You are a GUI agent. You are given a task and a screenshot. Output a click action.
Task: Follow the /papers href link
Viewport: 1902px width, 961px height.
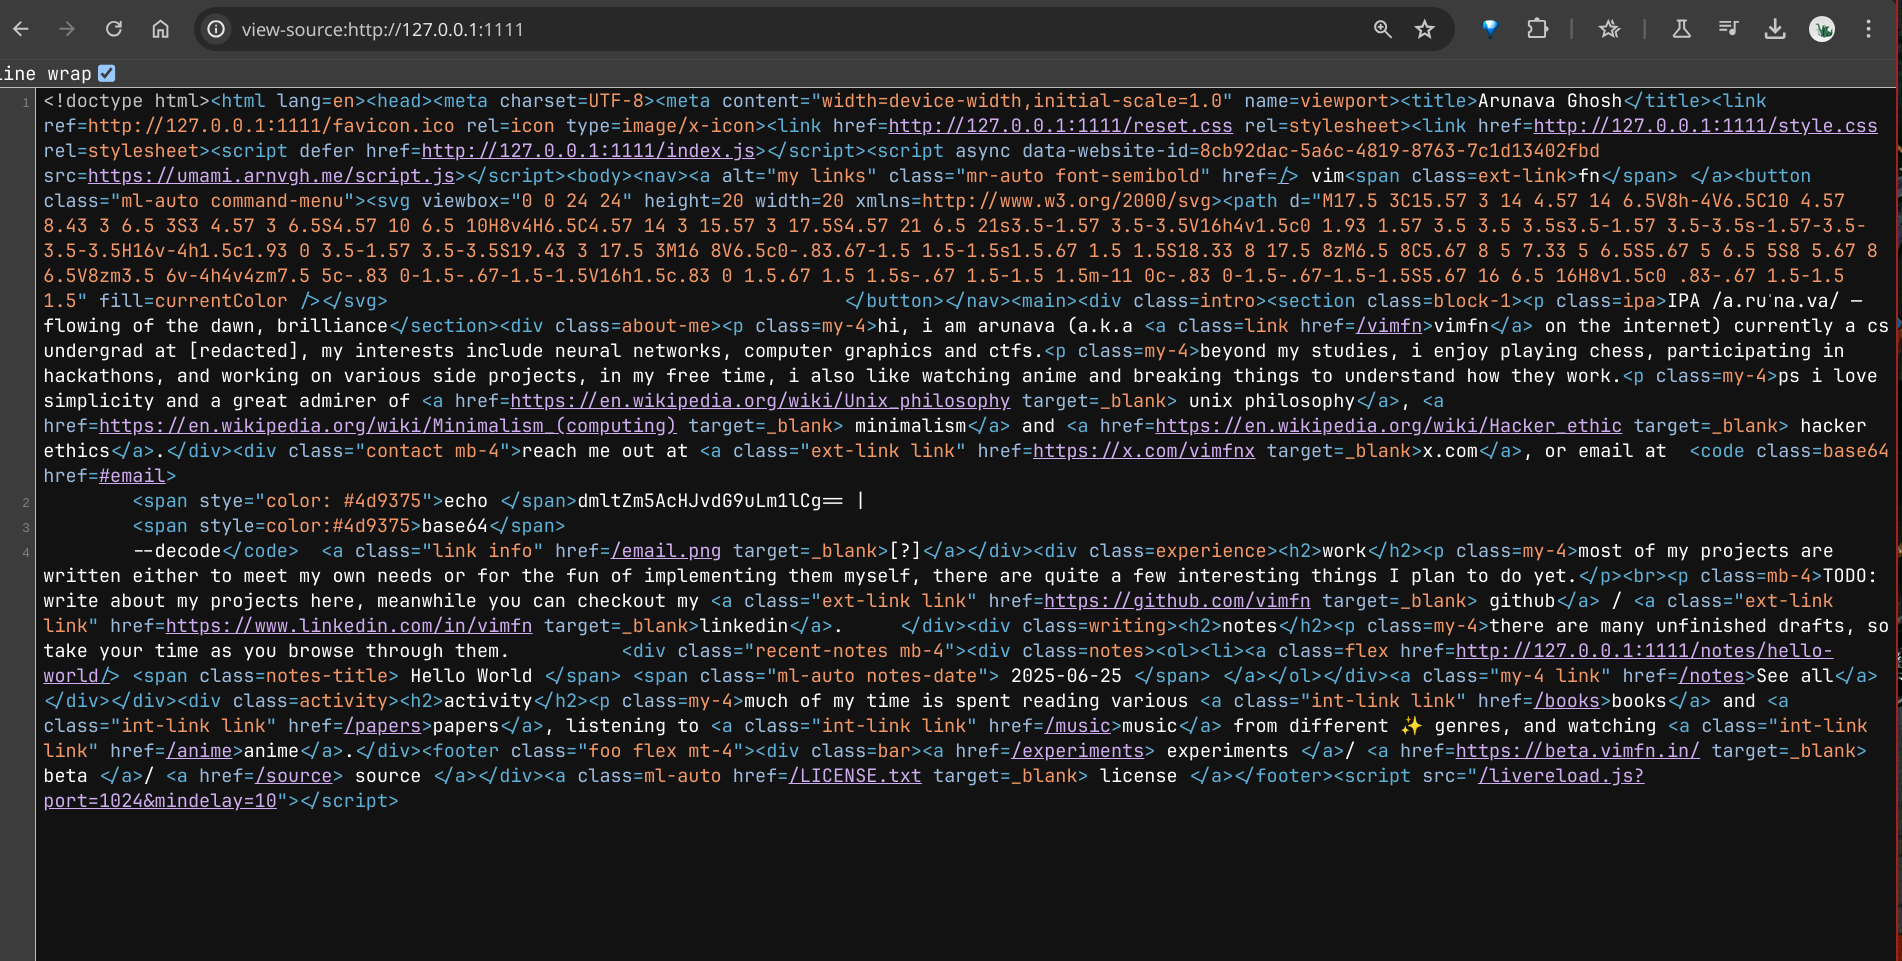(x=382, y=726)
